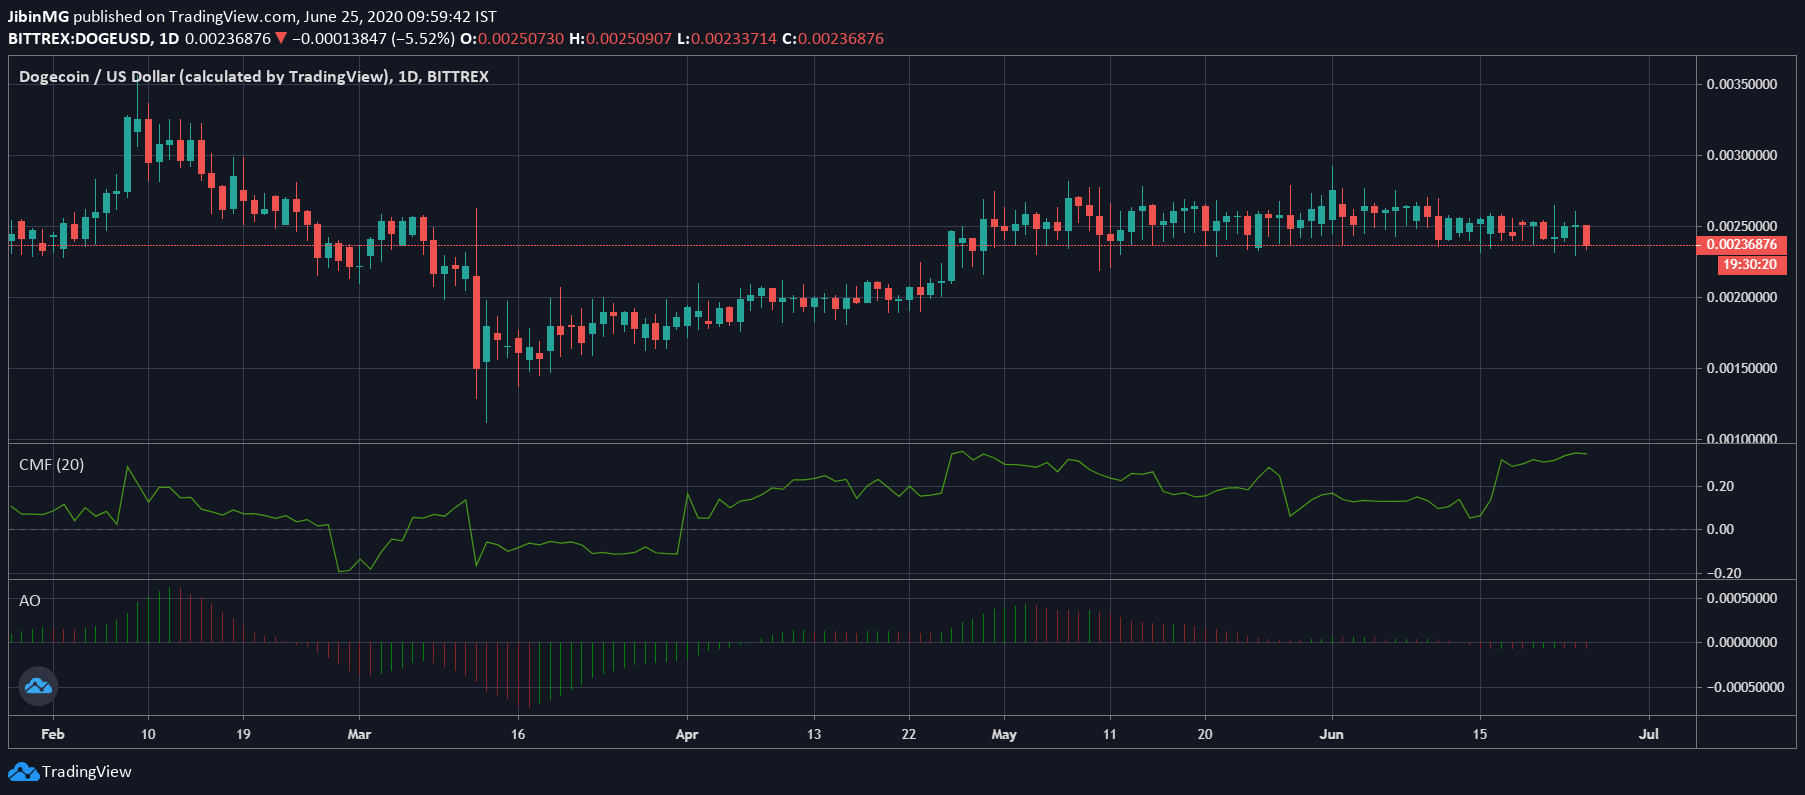The image size is (1805, 795).
Task: Click the Low value L:0.00233714
Action: point(727,39)
